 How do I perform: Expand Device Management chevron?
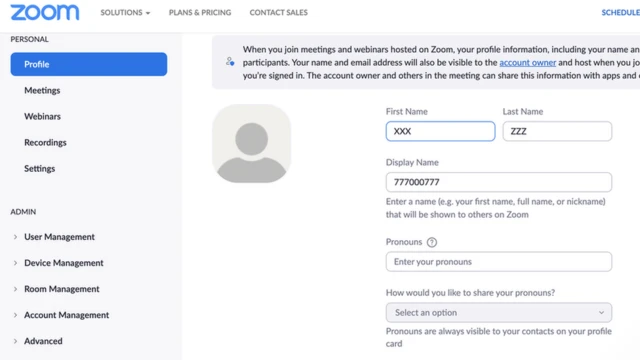pos(16,263)
